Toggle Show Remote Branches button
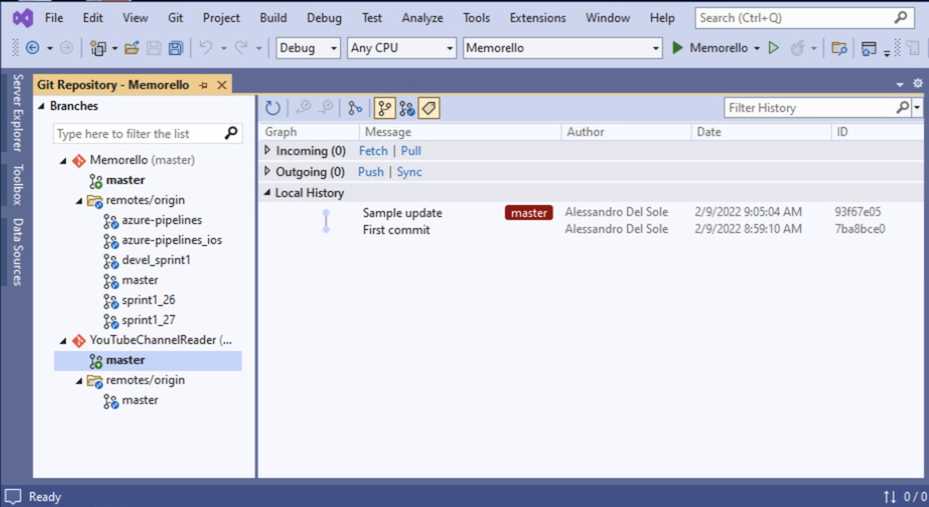The image size is (929, 507). pos(406,108)
